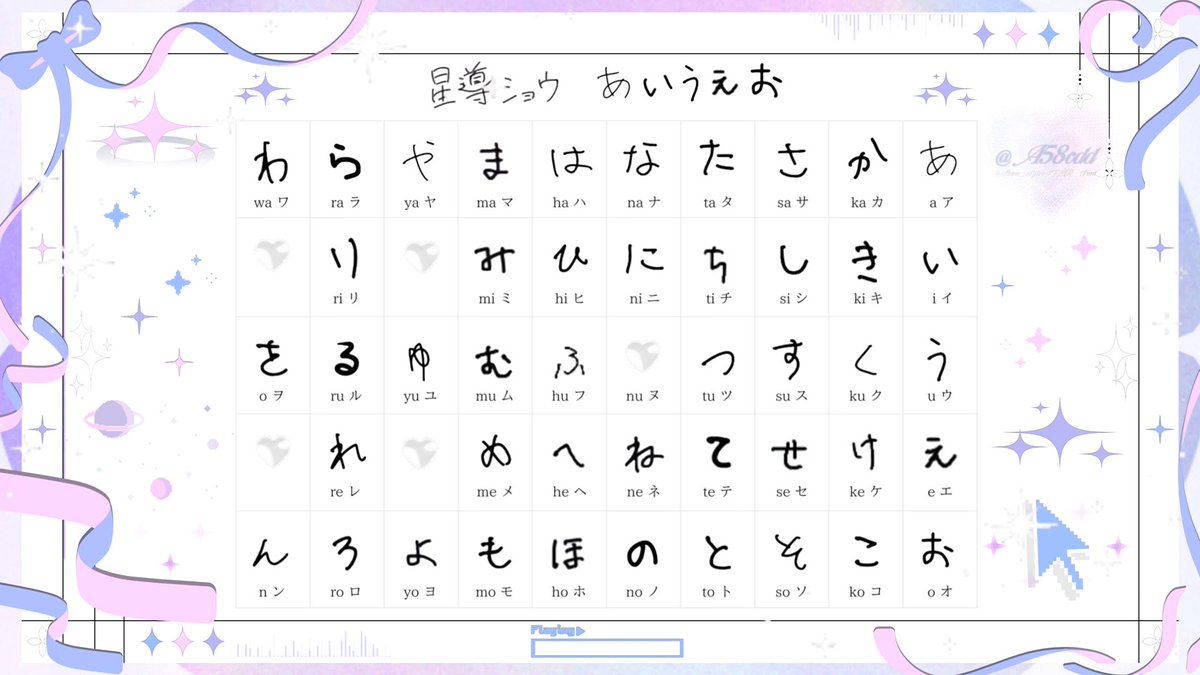Select the 'me メ' cell
1200x675 pixels.
pos(495,461)
